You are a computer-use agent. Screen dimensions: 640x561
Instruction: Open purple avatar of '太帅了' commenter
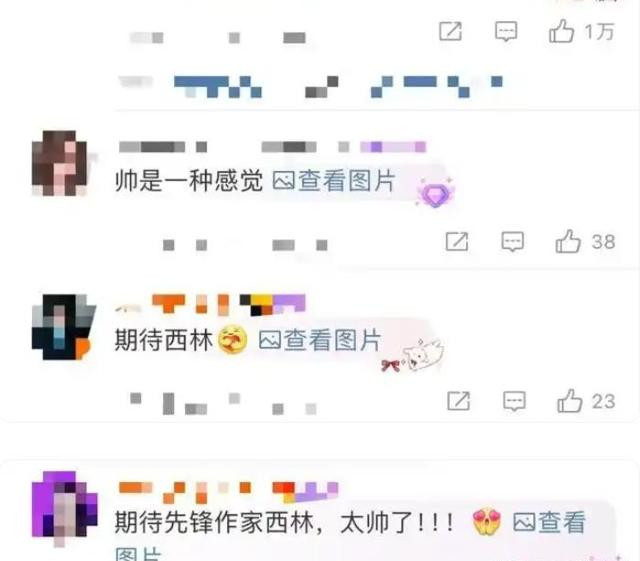click(64, 506)
